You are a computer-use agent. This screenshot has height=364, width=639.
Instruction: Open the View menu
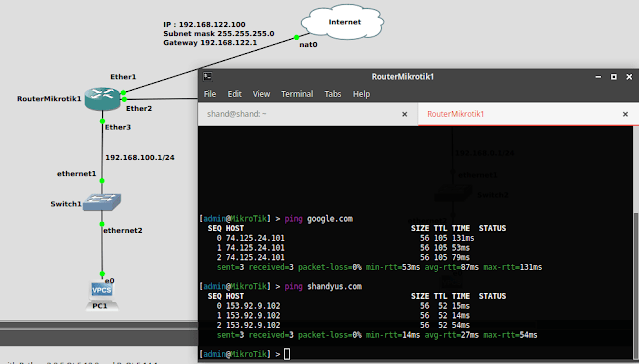pos(261,94)
